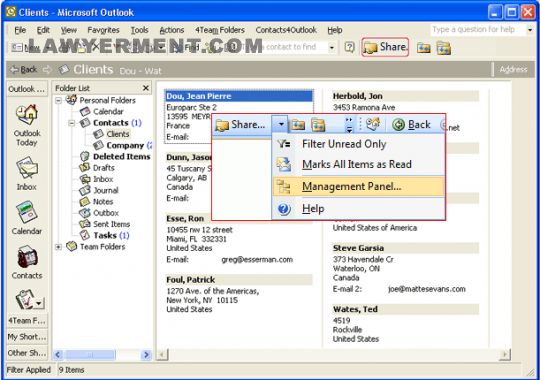Open the My Short... shortcuts group
540x380 pixels.
[27, 337]
